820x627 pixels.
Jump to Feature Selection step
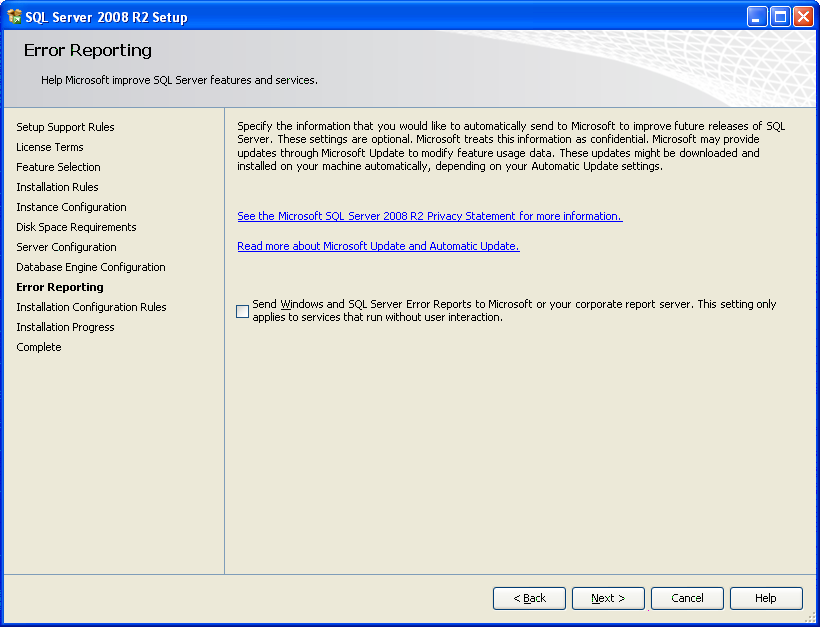(x=58, y=167)
